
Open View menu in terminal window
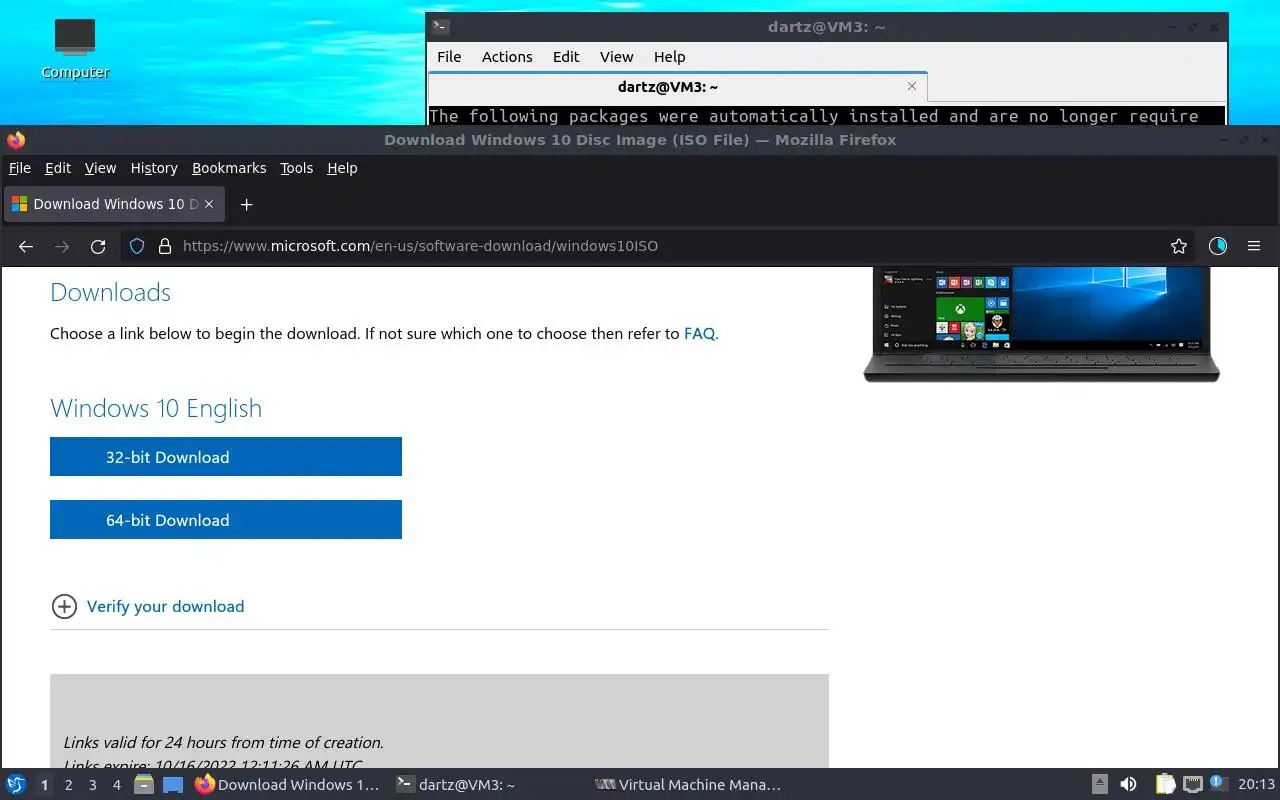[616, 57]
